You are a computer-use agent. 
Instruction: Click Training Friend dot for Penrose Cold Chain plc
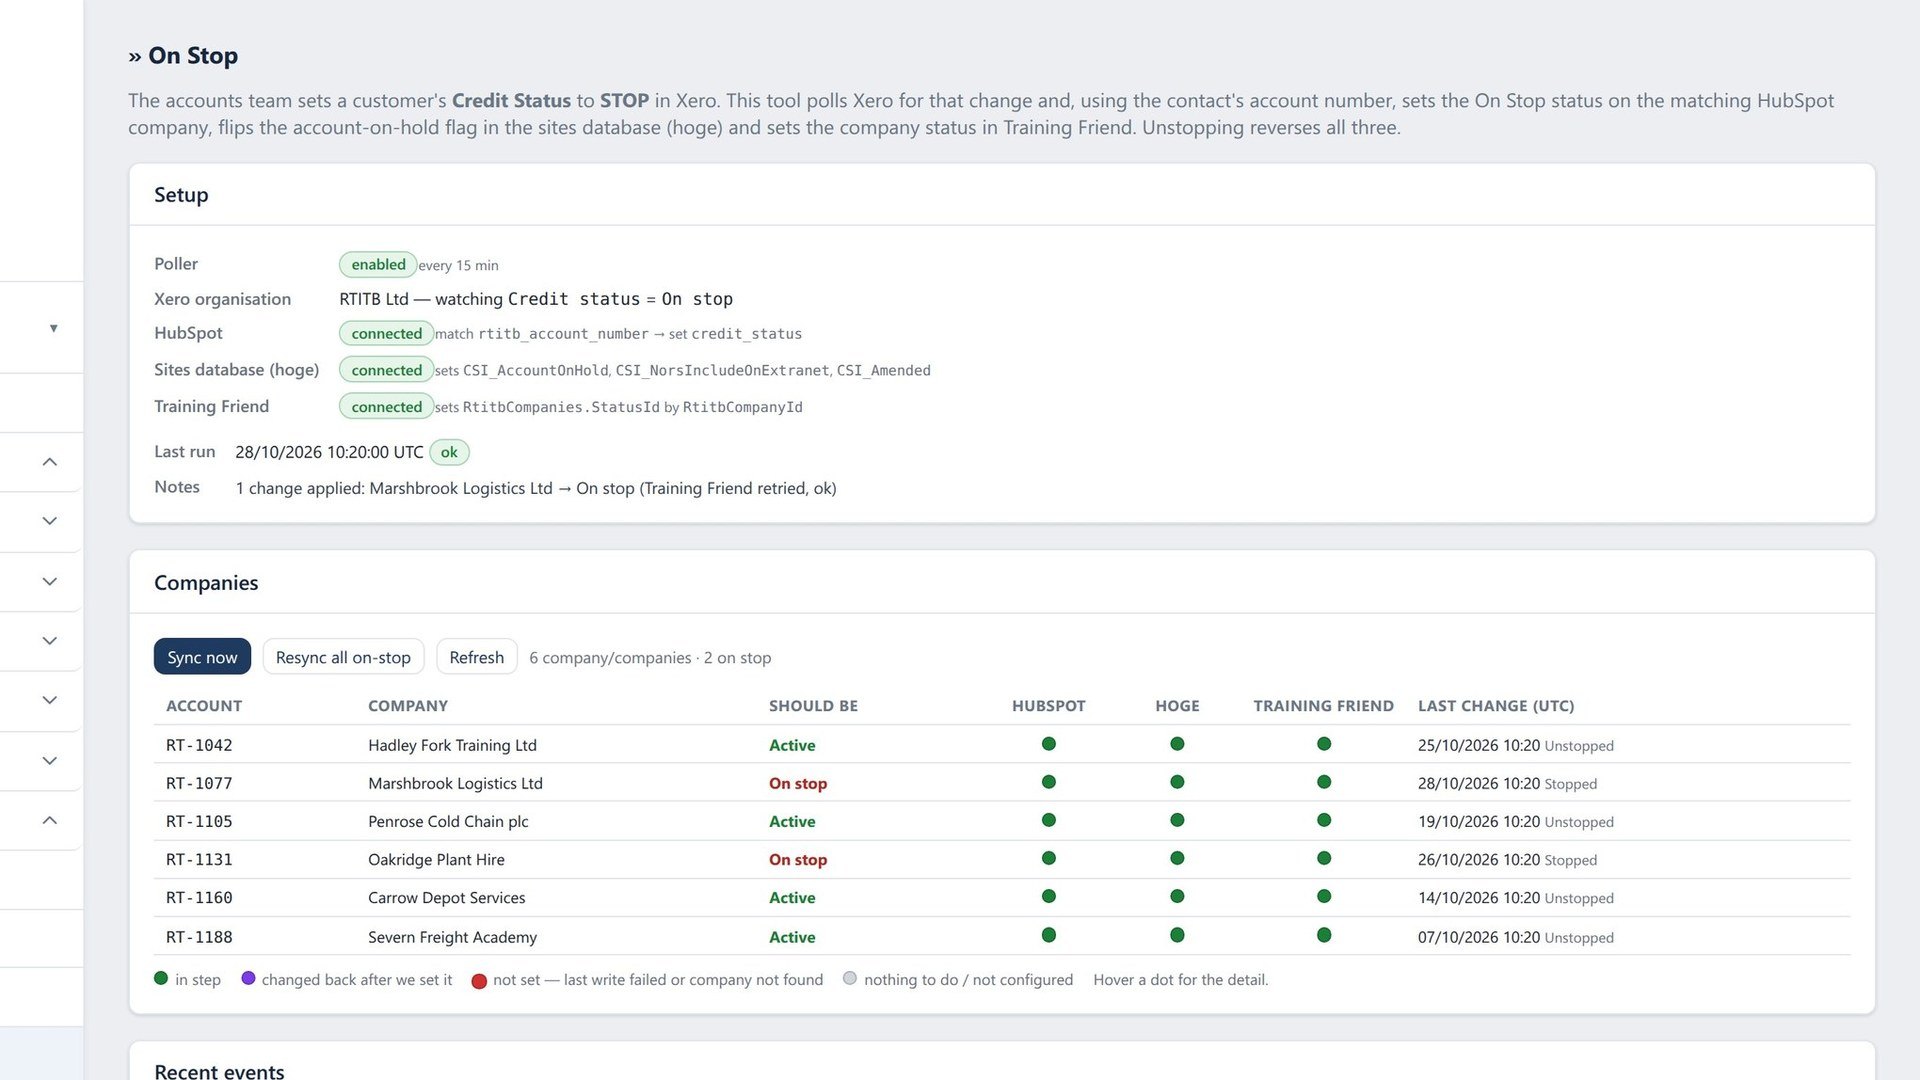point(1324,820)
